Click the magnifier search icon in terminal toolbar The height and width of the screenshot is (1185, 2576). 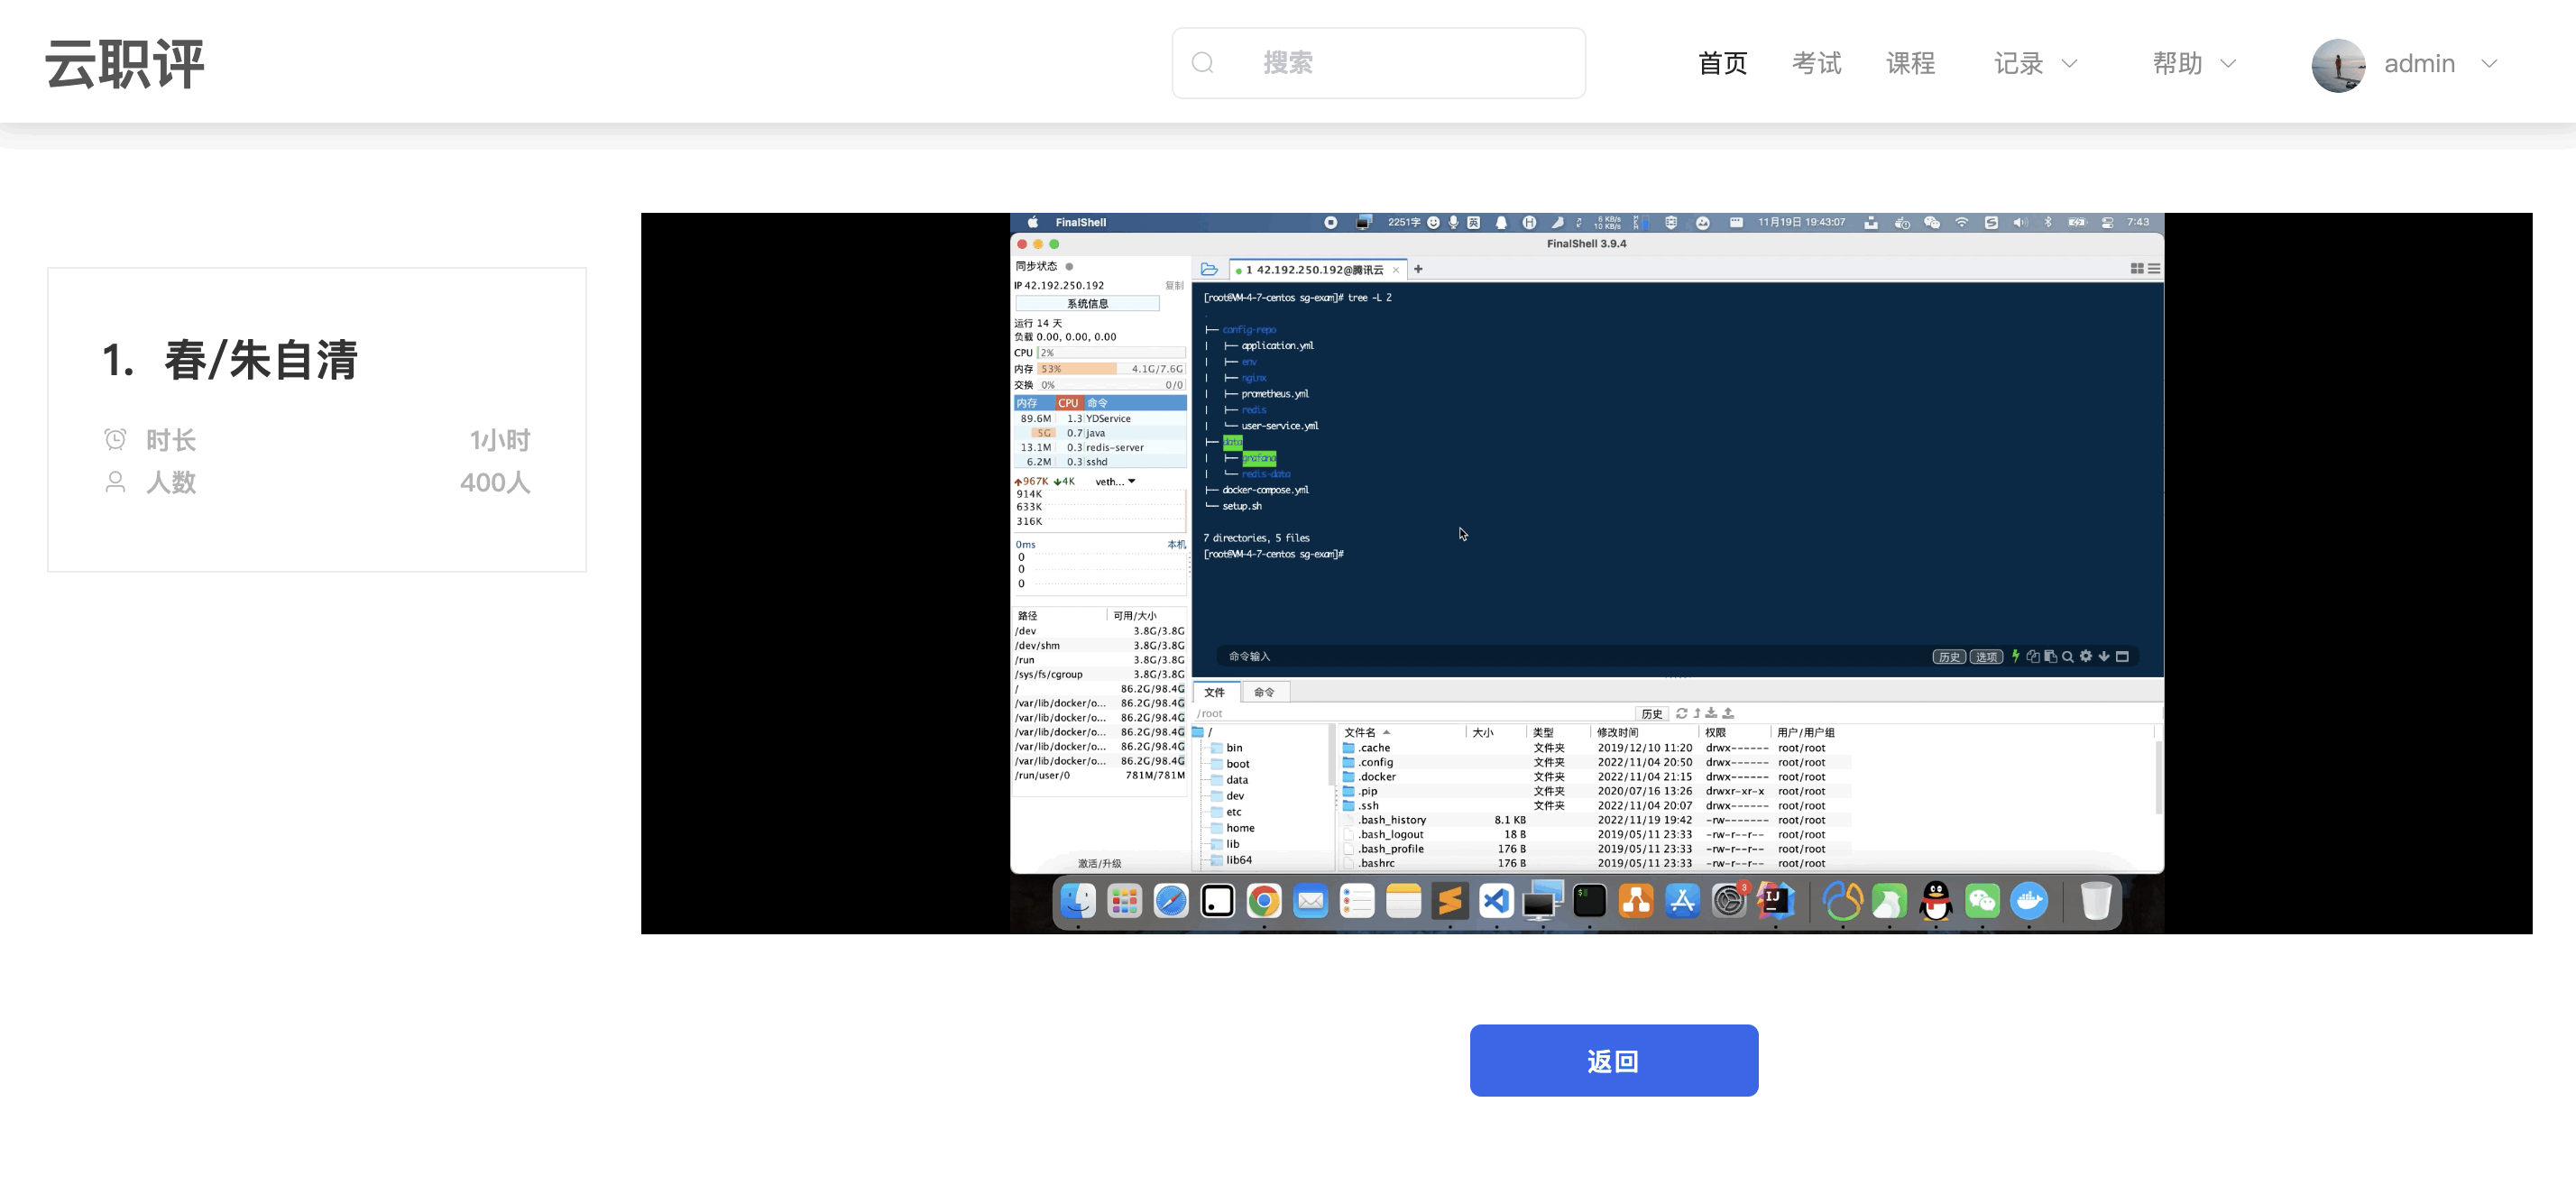(x=2067, y=657)
